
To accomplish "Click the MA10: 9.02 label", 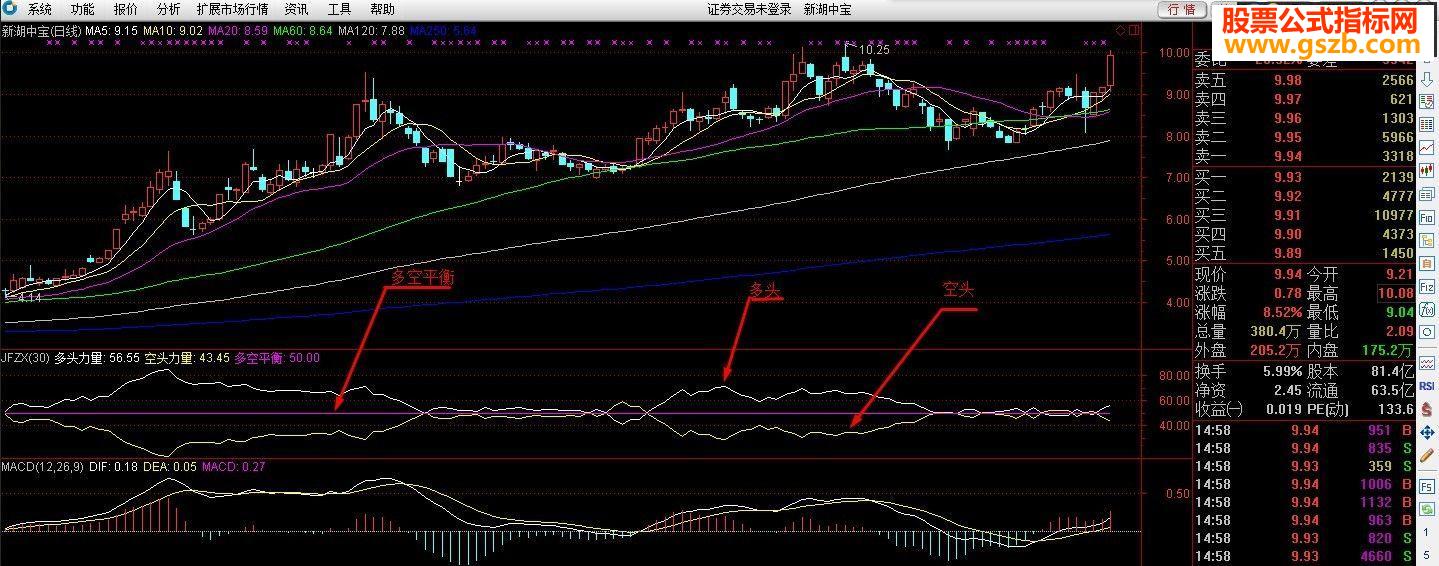I will click(174, 31).
